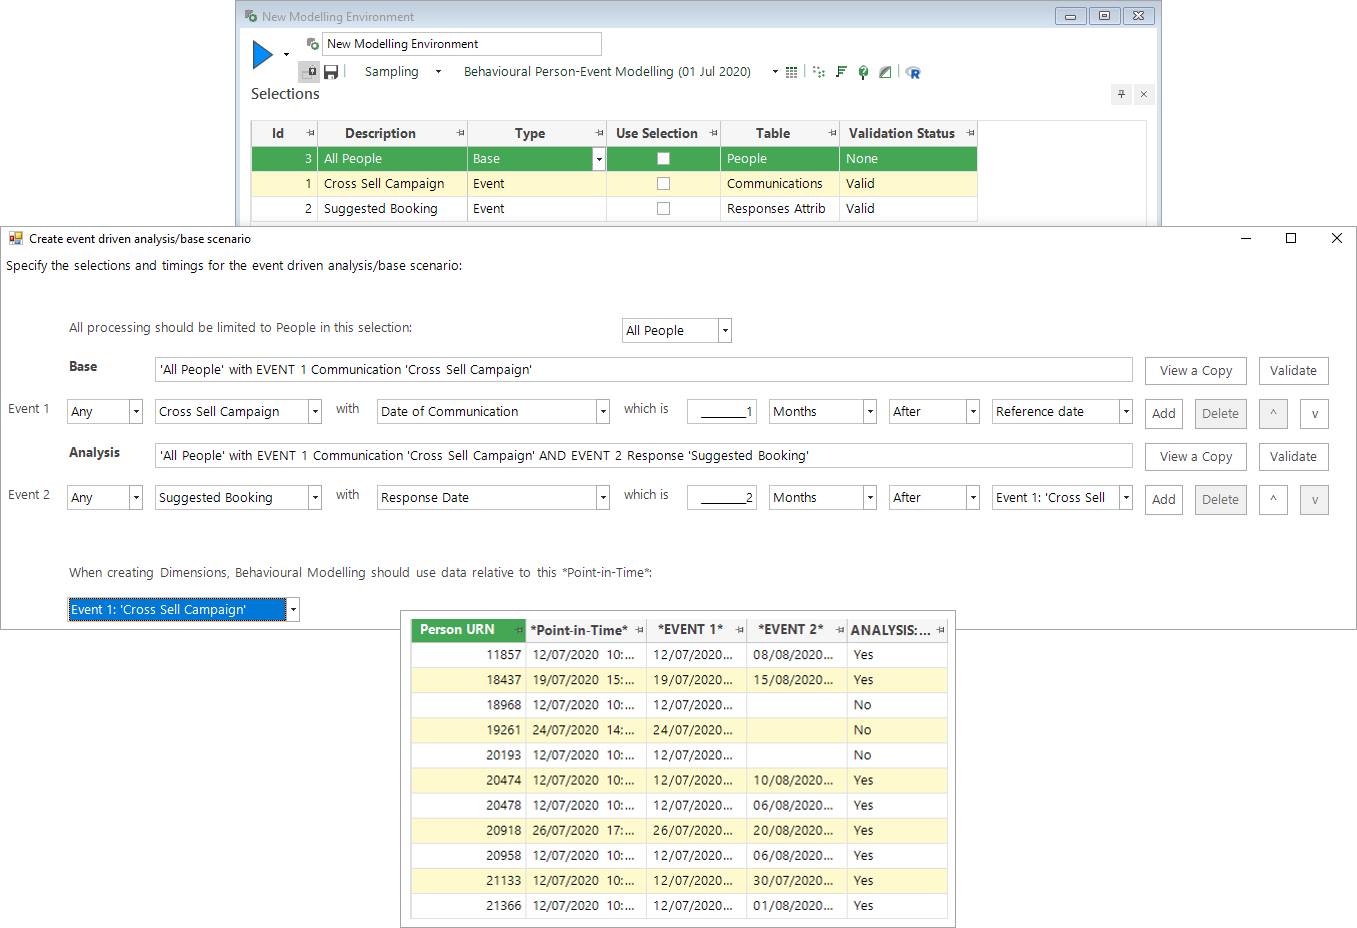Click the New Modelling Environment name field
1357x928 pixels.
(x=462, y=44)
